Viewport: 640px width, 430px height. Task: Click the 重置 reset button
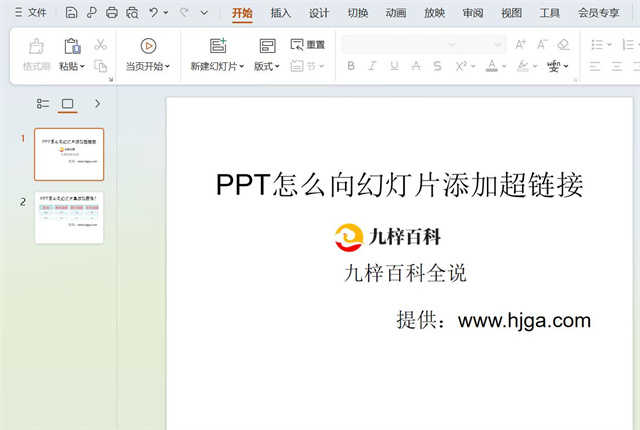308,44
